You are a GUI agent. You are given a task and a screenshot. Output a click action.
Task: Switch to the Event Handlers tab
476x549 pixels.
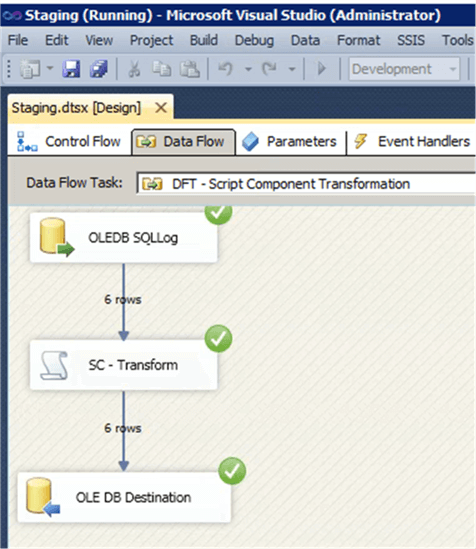pyautogui.click(x=412, y=141)
